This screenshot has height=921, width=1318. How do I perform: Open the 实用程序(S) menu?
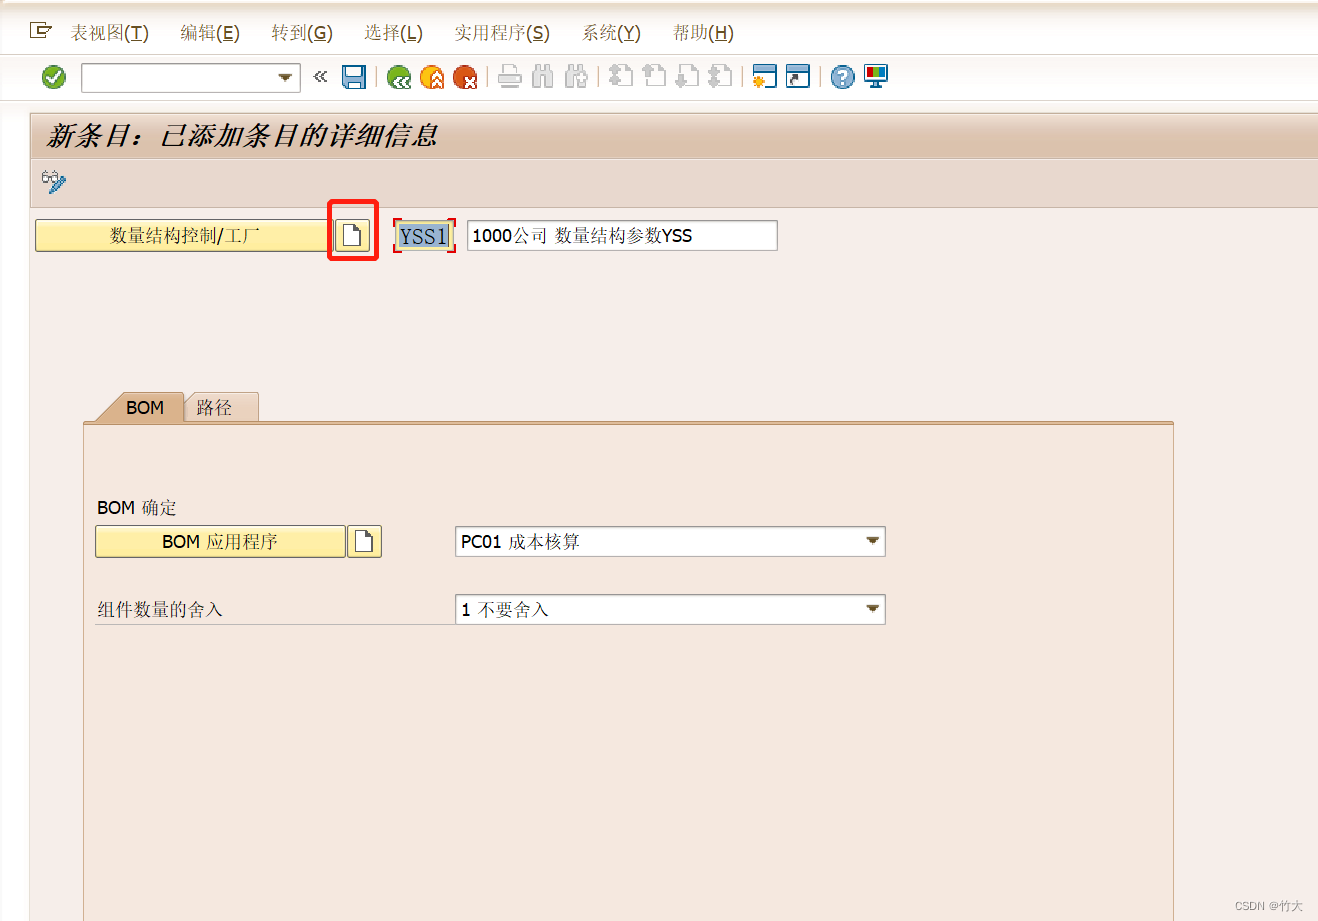click(x=502, y=33)
